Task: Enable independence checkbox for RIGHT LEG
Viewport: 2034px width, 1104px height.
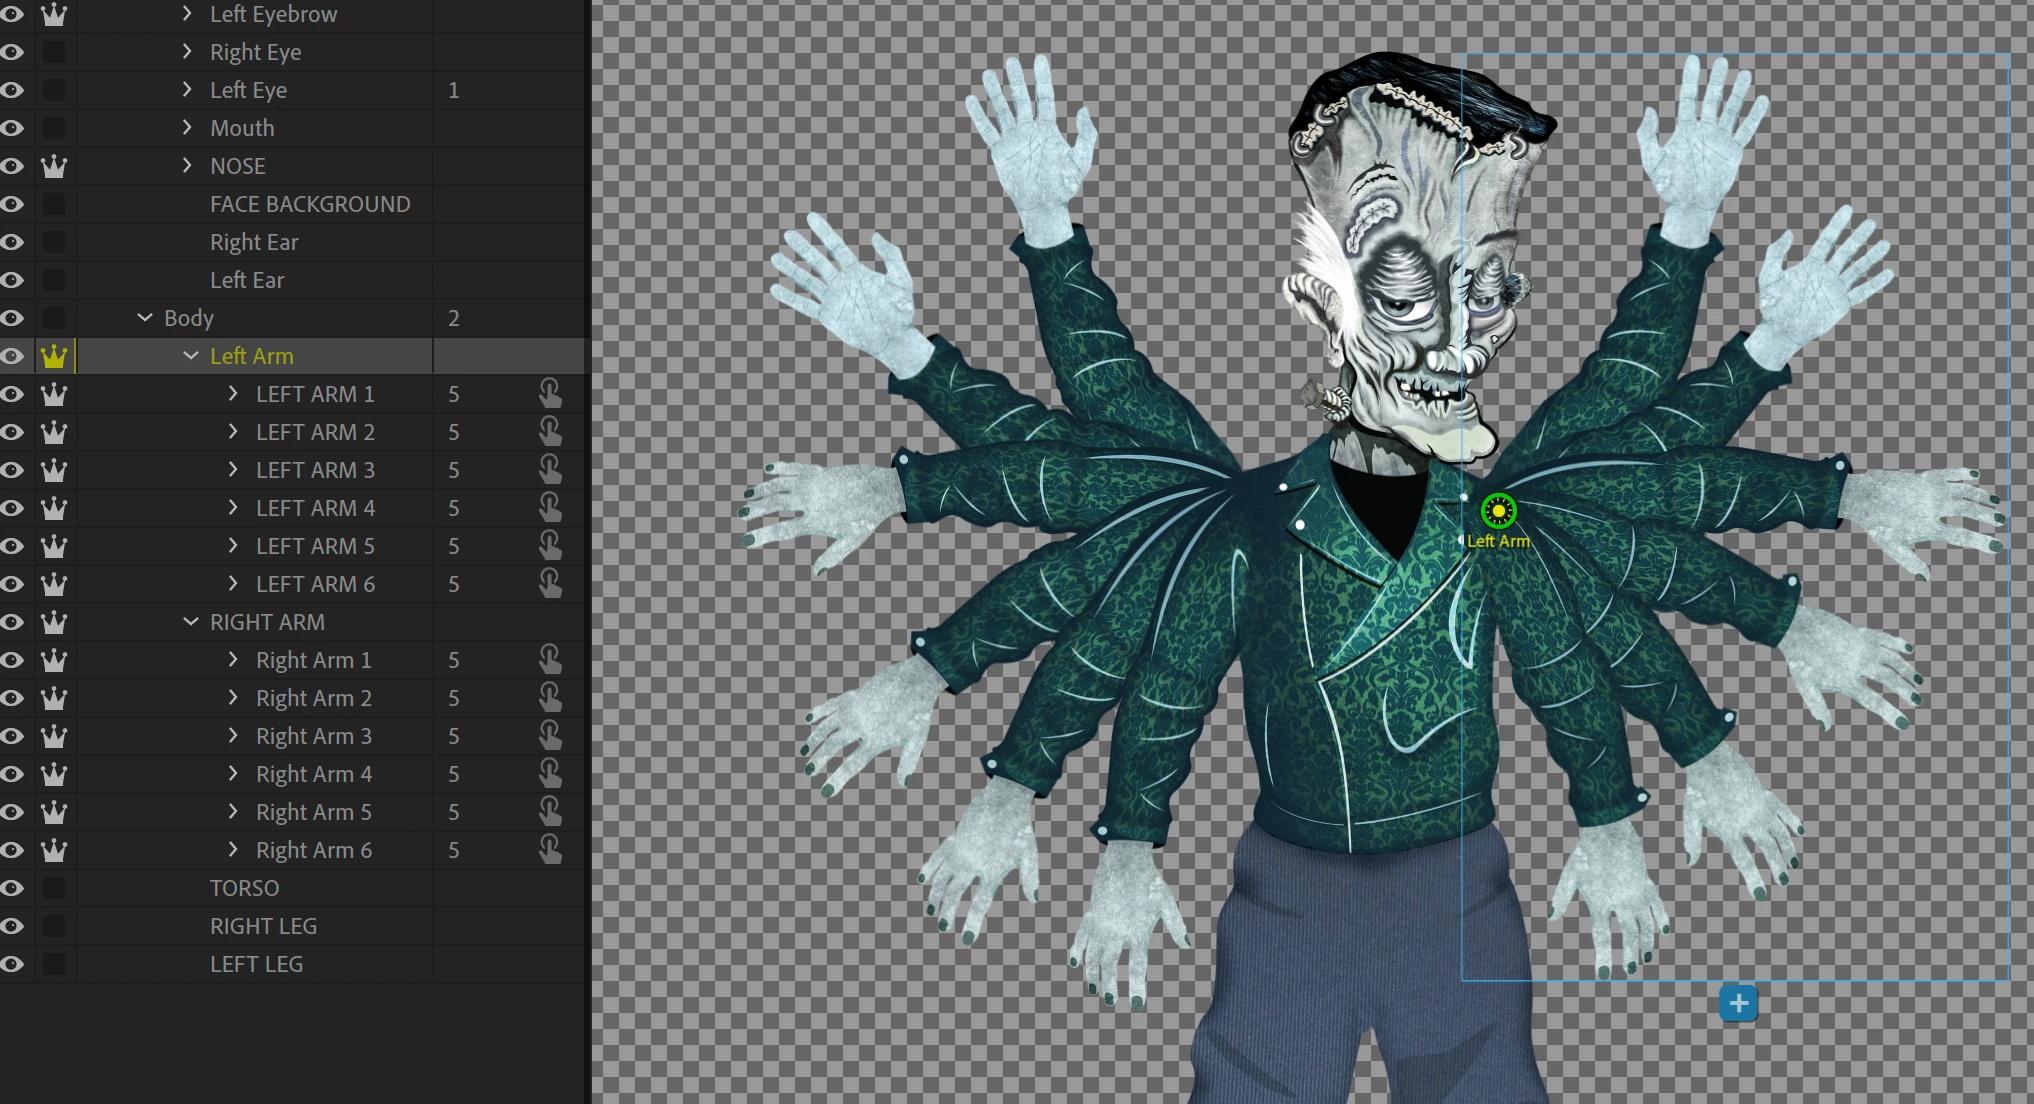Action: pos(54,926)
